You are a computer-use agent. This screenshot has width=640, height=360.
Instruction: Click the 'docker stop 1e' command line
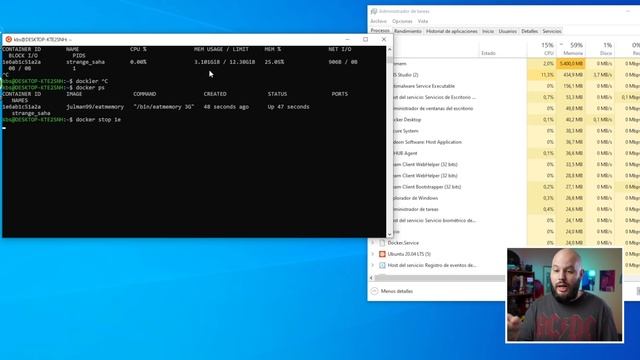(x=98, y=120)
